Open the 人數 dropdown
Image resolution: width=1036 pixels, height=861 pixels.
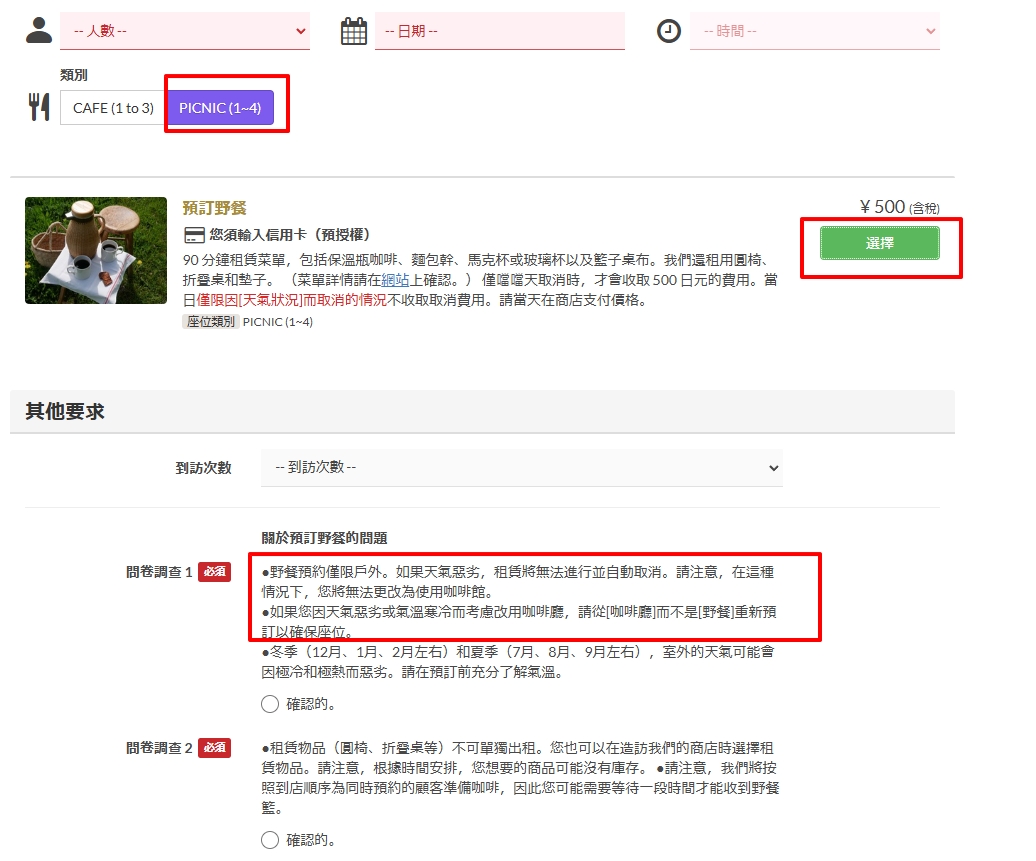click(185, 31)
